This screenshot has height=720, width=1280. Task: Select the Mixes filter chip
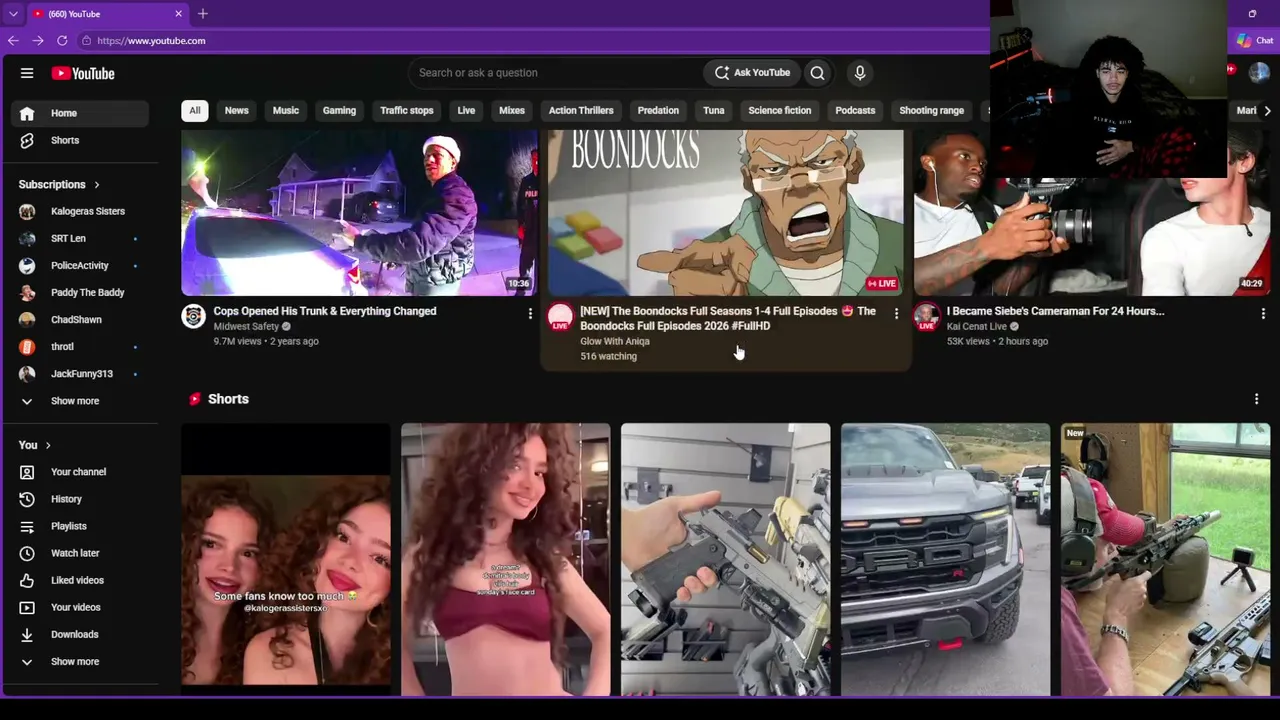512,110
